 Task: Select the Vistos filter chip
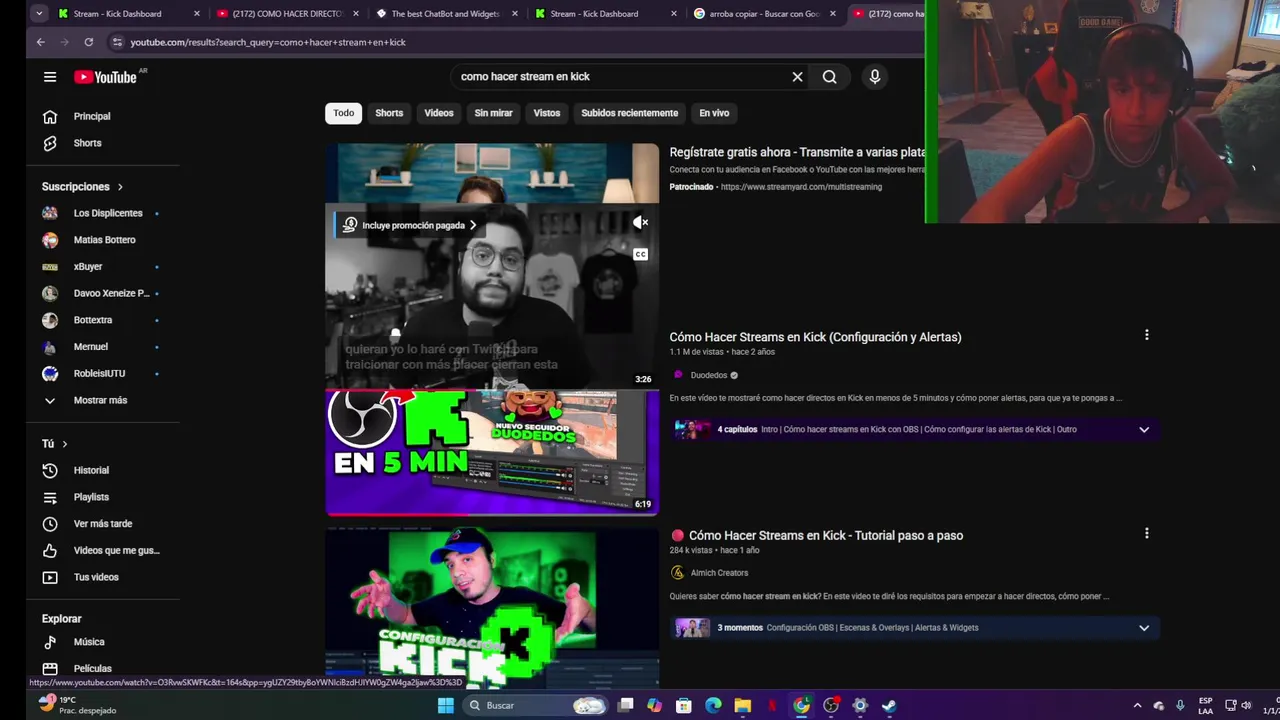click(x=547, y=113)
